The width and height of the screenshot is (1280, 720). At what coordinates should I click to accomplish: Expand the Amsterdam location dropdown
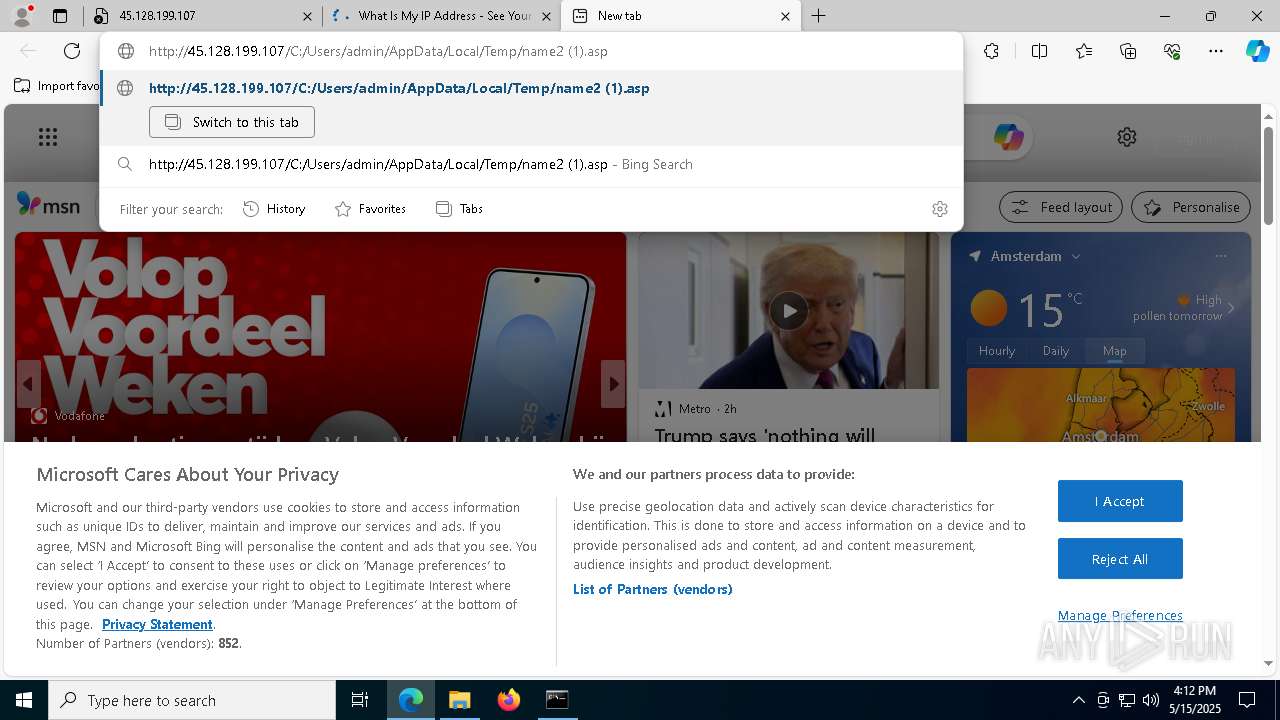[x=1076, y=257]
